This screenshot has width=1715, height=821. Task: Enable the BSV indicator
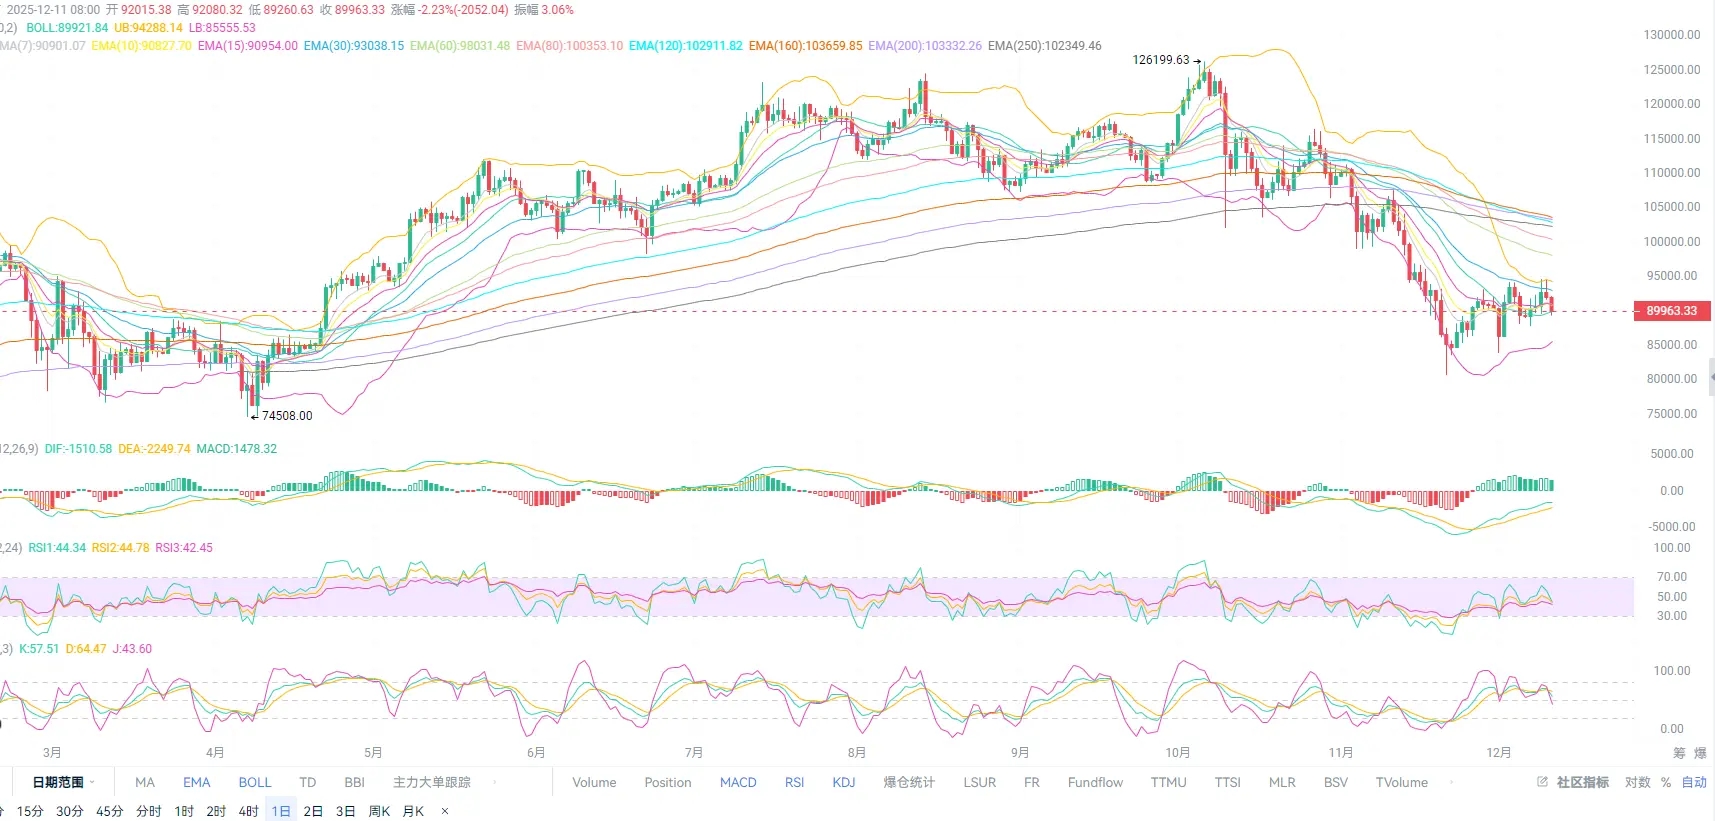pos(1336,782)
